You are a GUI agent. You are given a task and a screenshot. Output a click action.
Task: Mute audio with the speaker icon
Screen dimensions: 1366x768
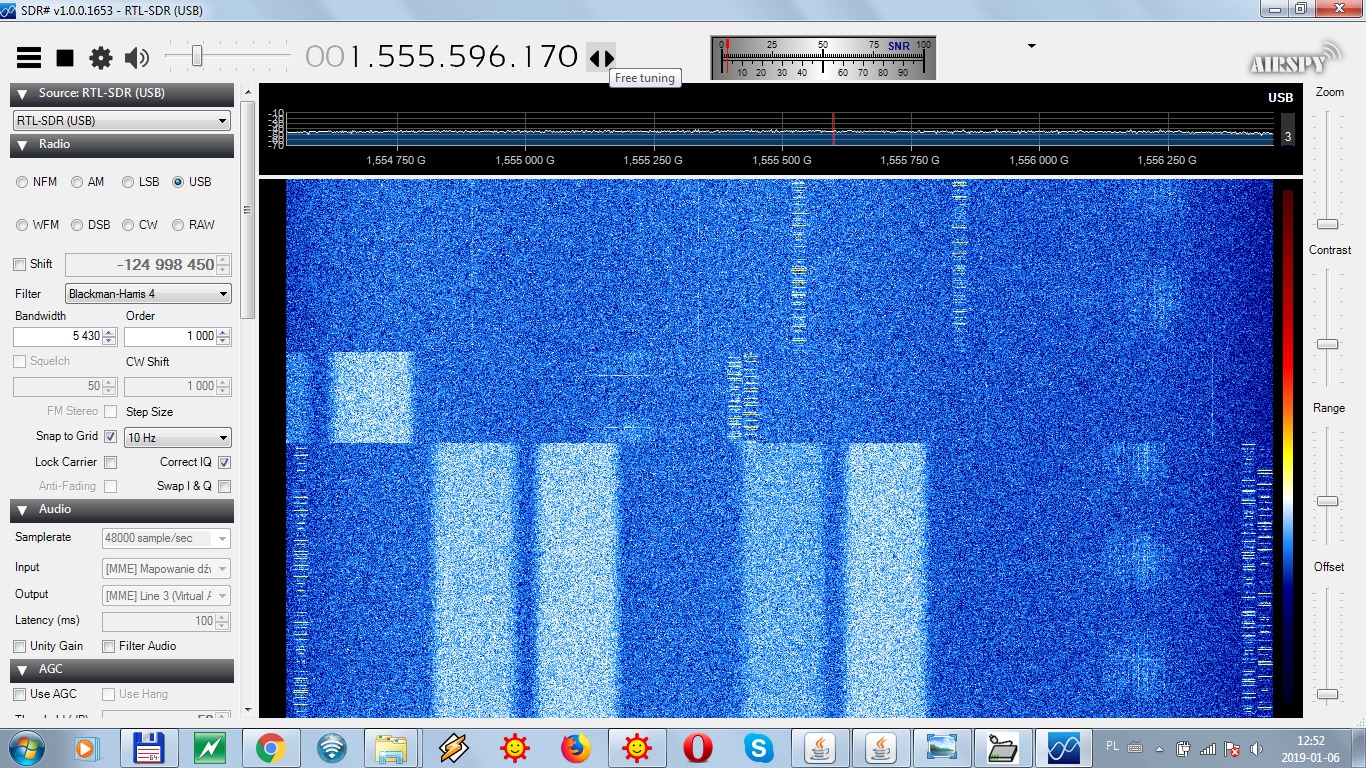tap(137, 58)
